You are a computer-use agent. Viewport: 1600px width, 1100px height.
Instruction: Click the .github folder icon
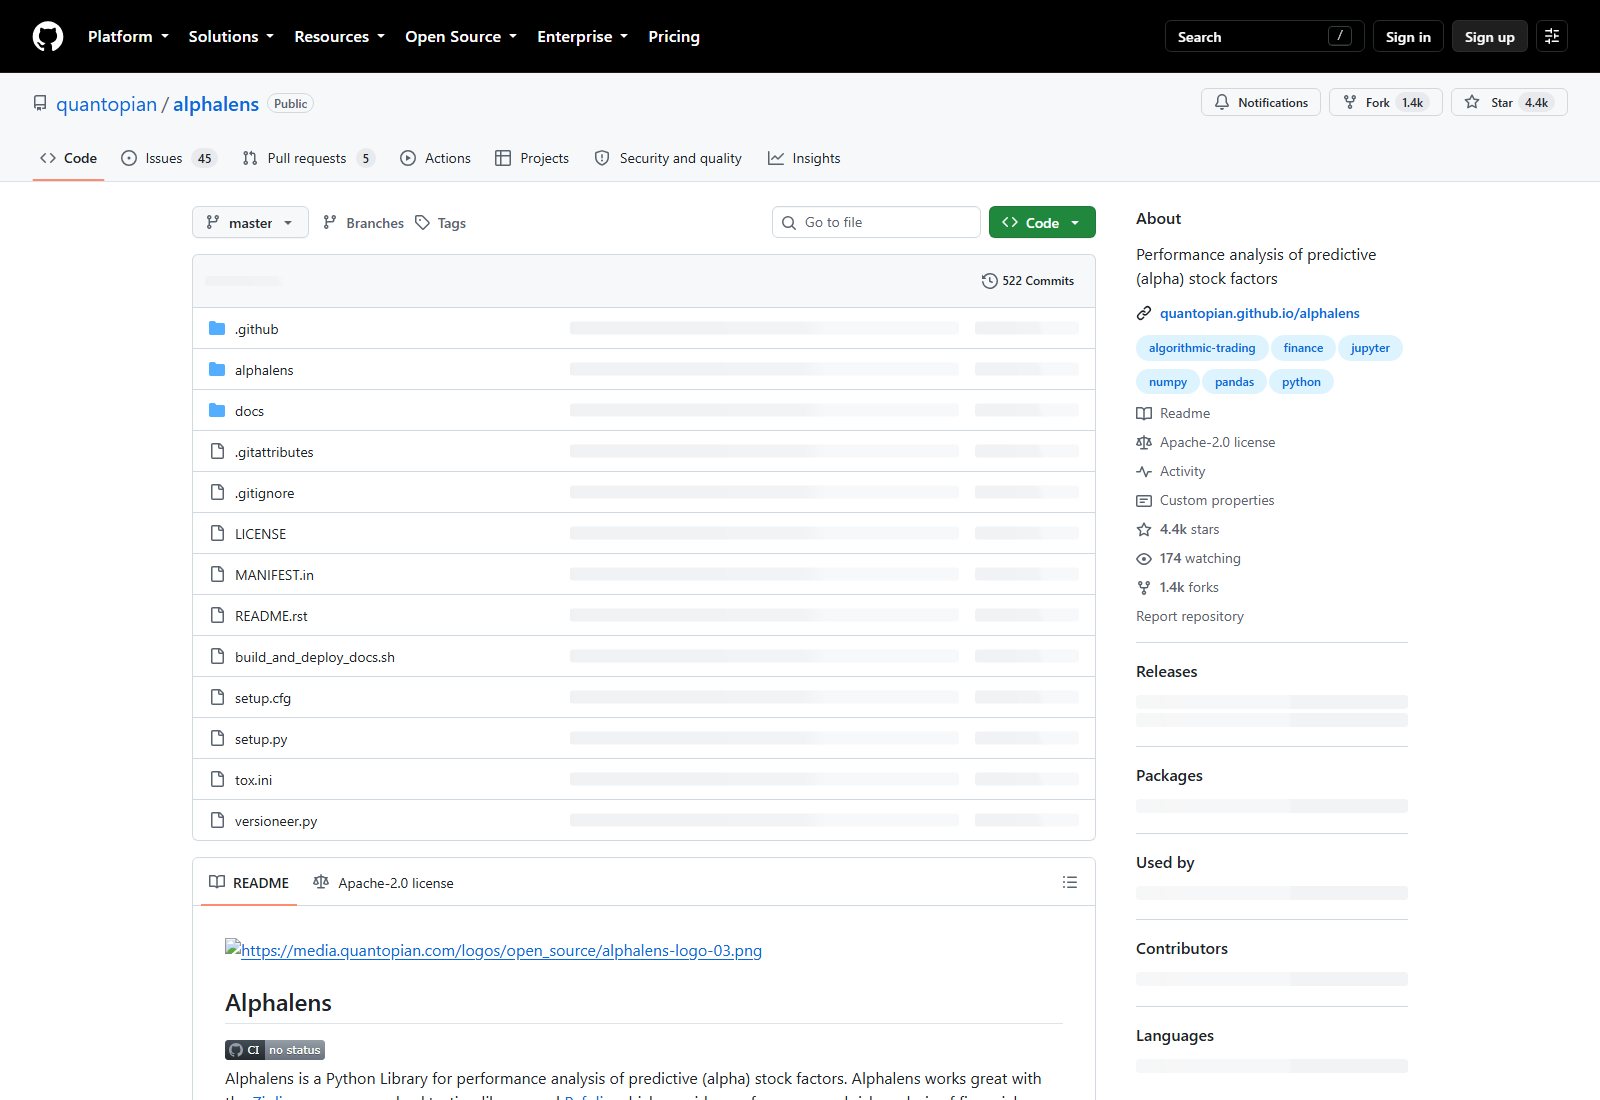(217, 328)
